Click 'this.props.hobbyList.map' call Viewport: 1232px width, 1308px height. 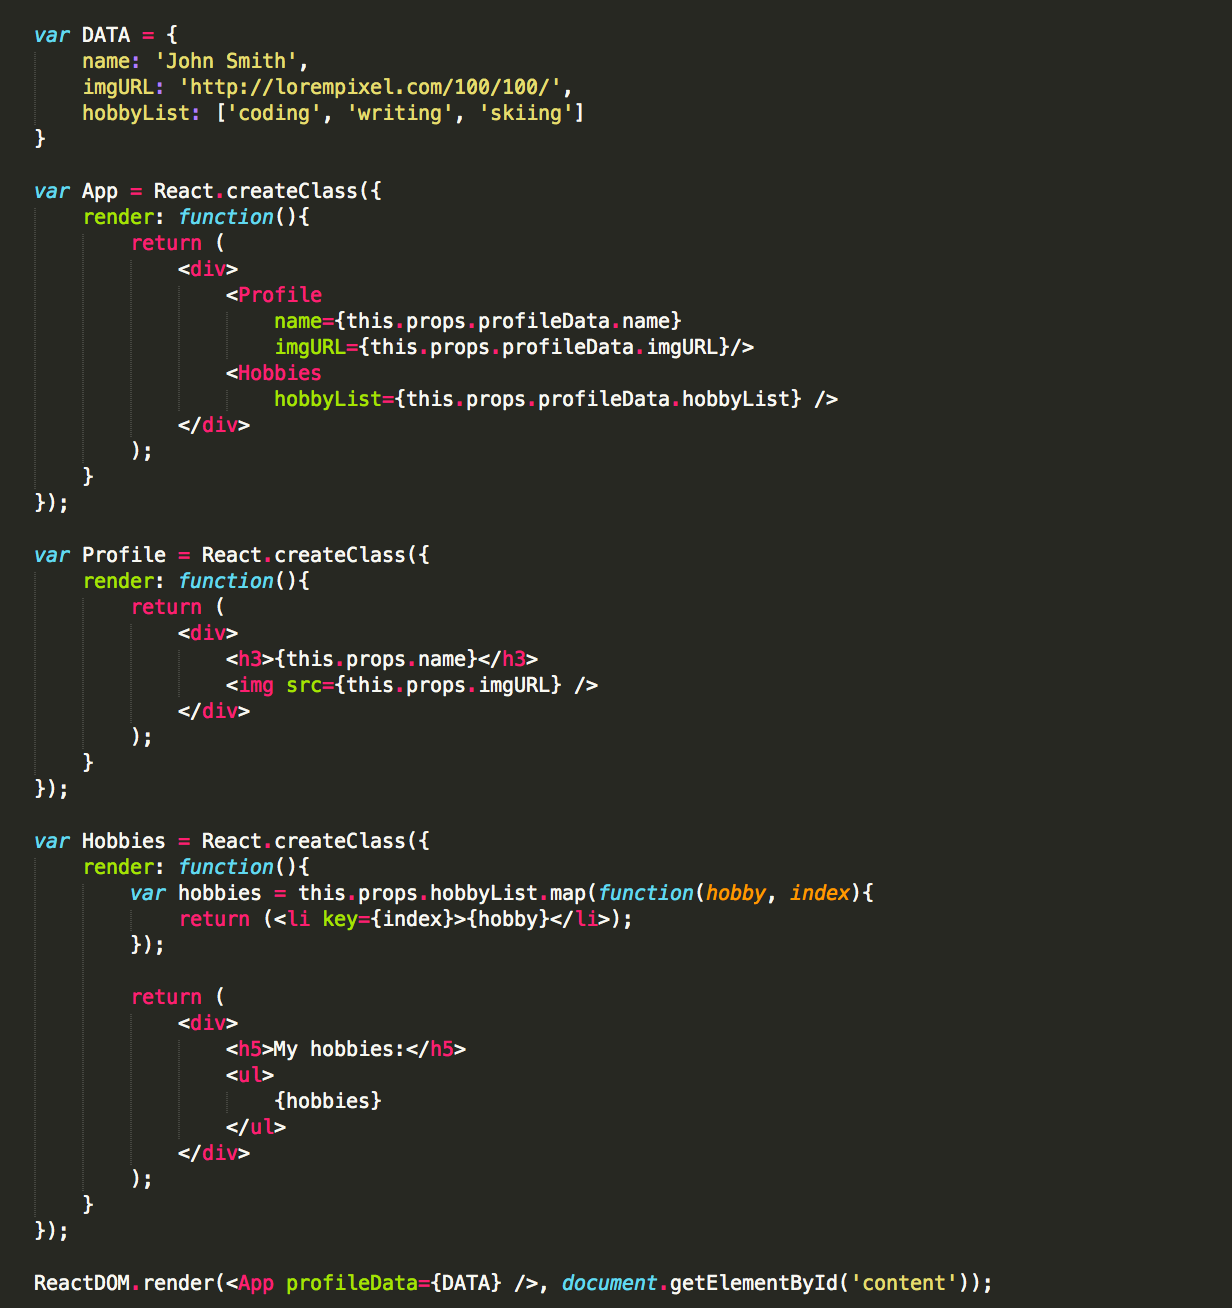click(442, 893)
